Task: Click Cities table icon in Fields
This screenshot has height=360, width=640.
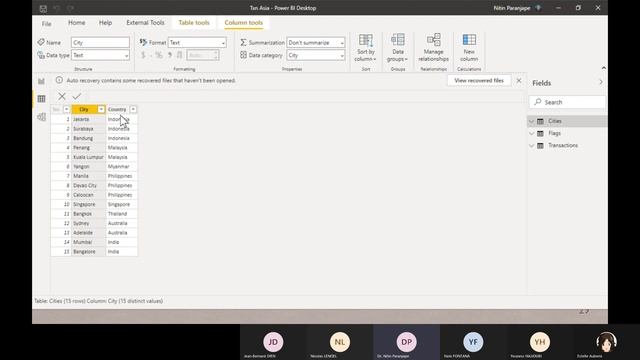Action: (540, 121)
